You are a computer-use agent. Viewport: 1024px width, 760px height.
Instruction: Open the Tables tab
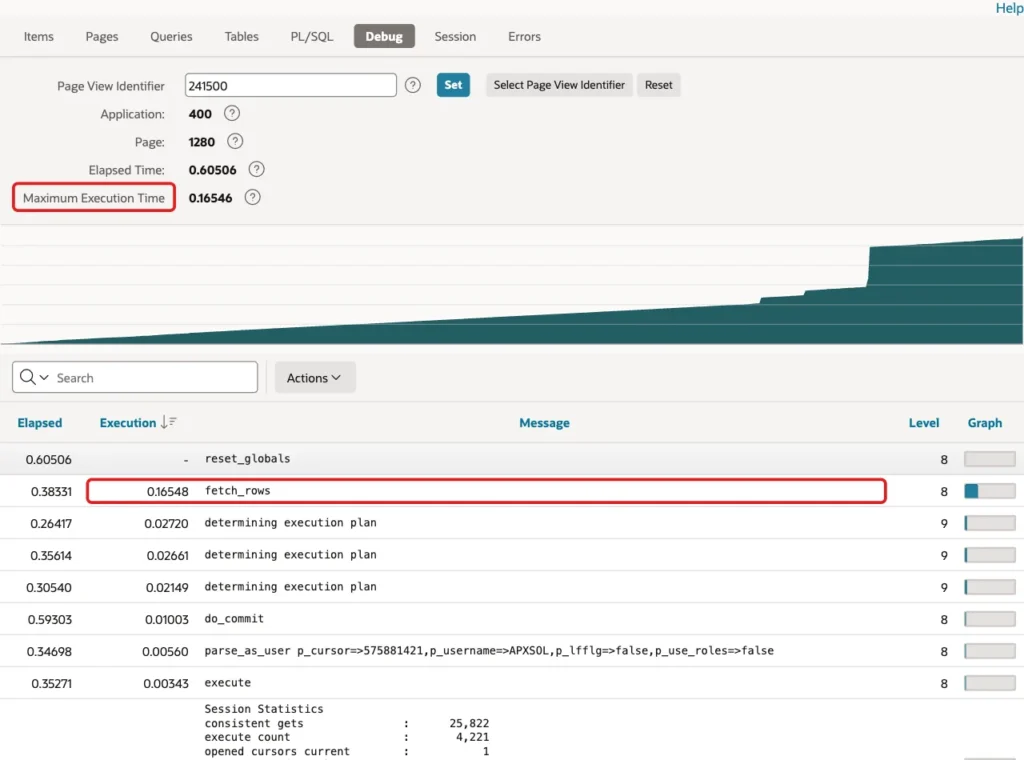(242, 37)
